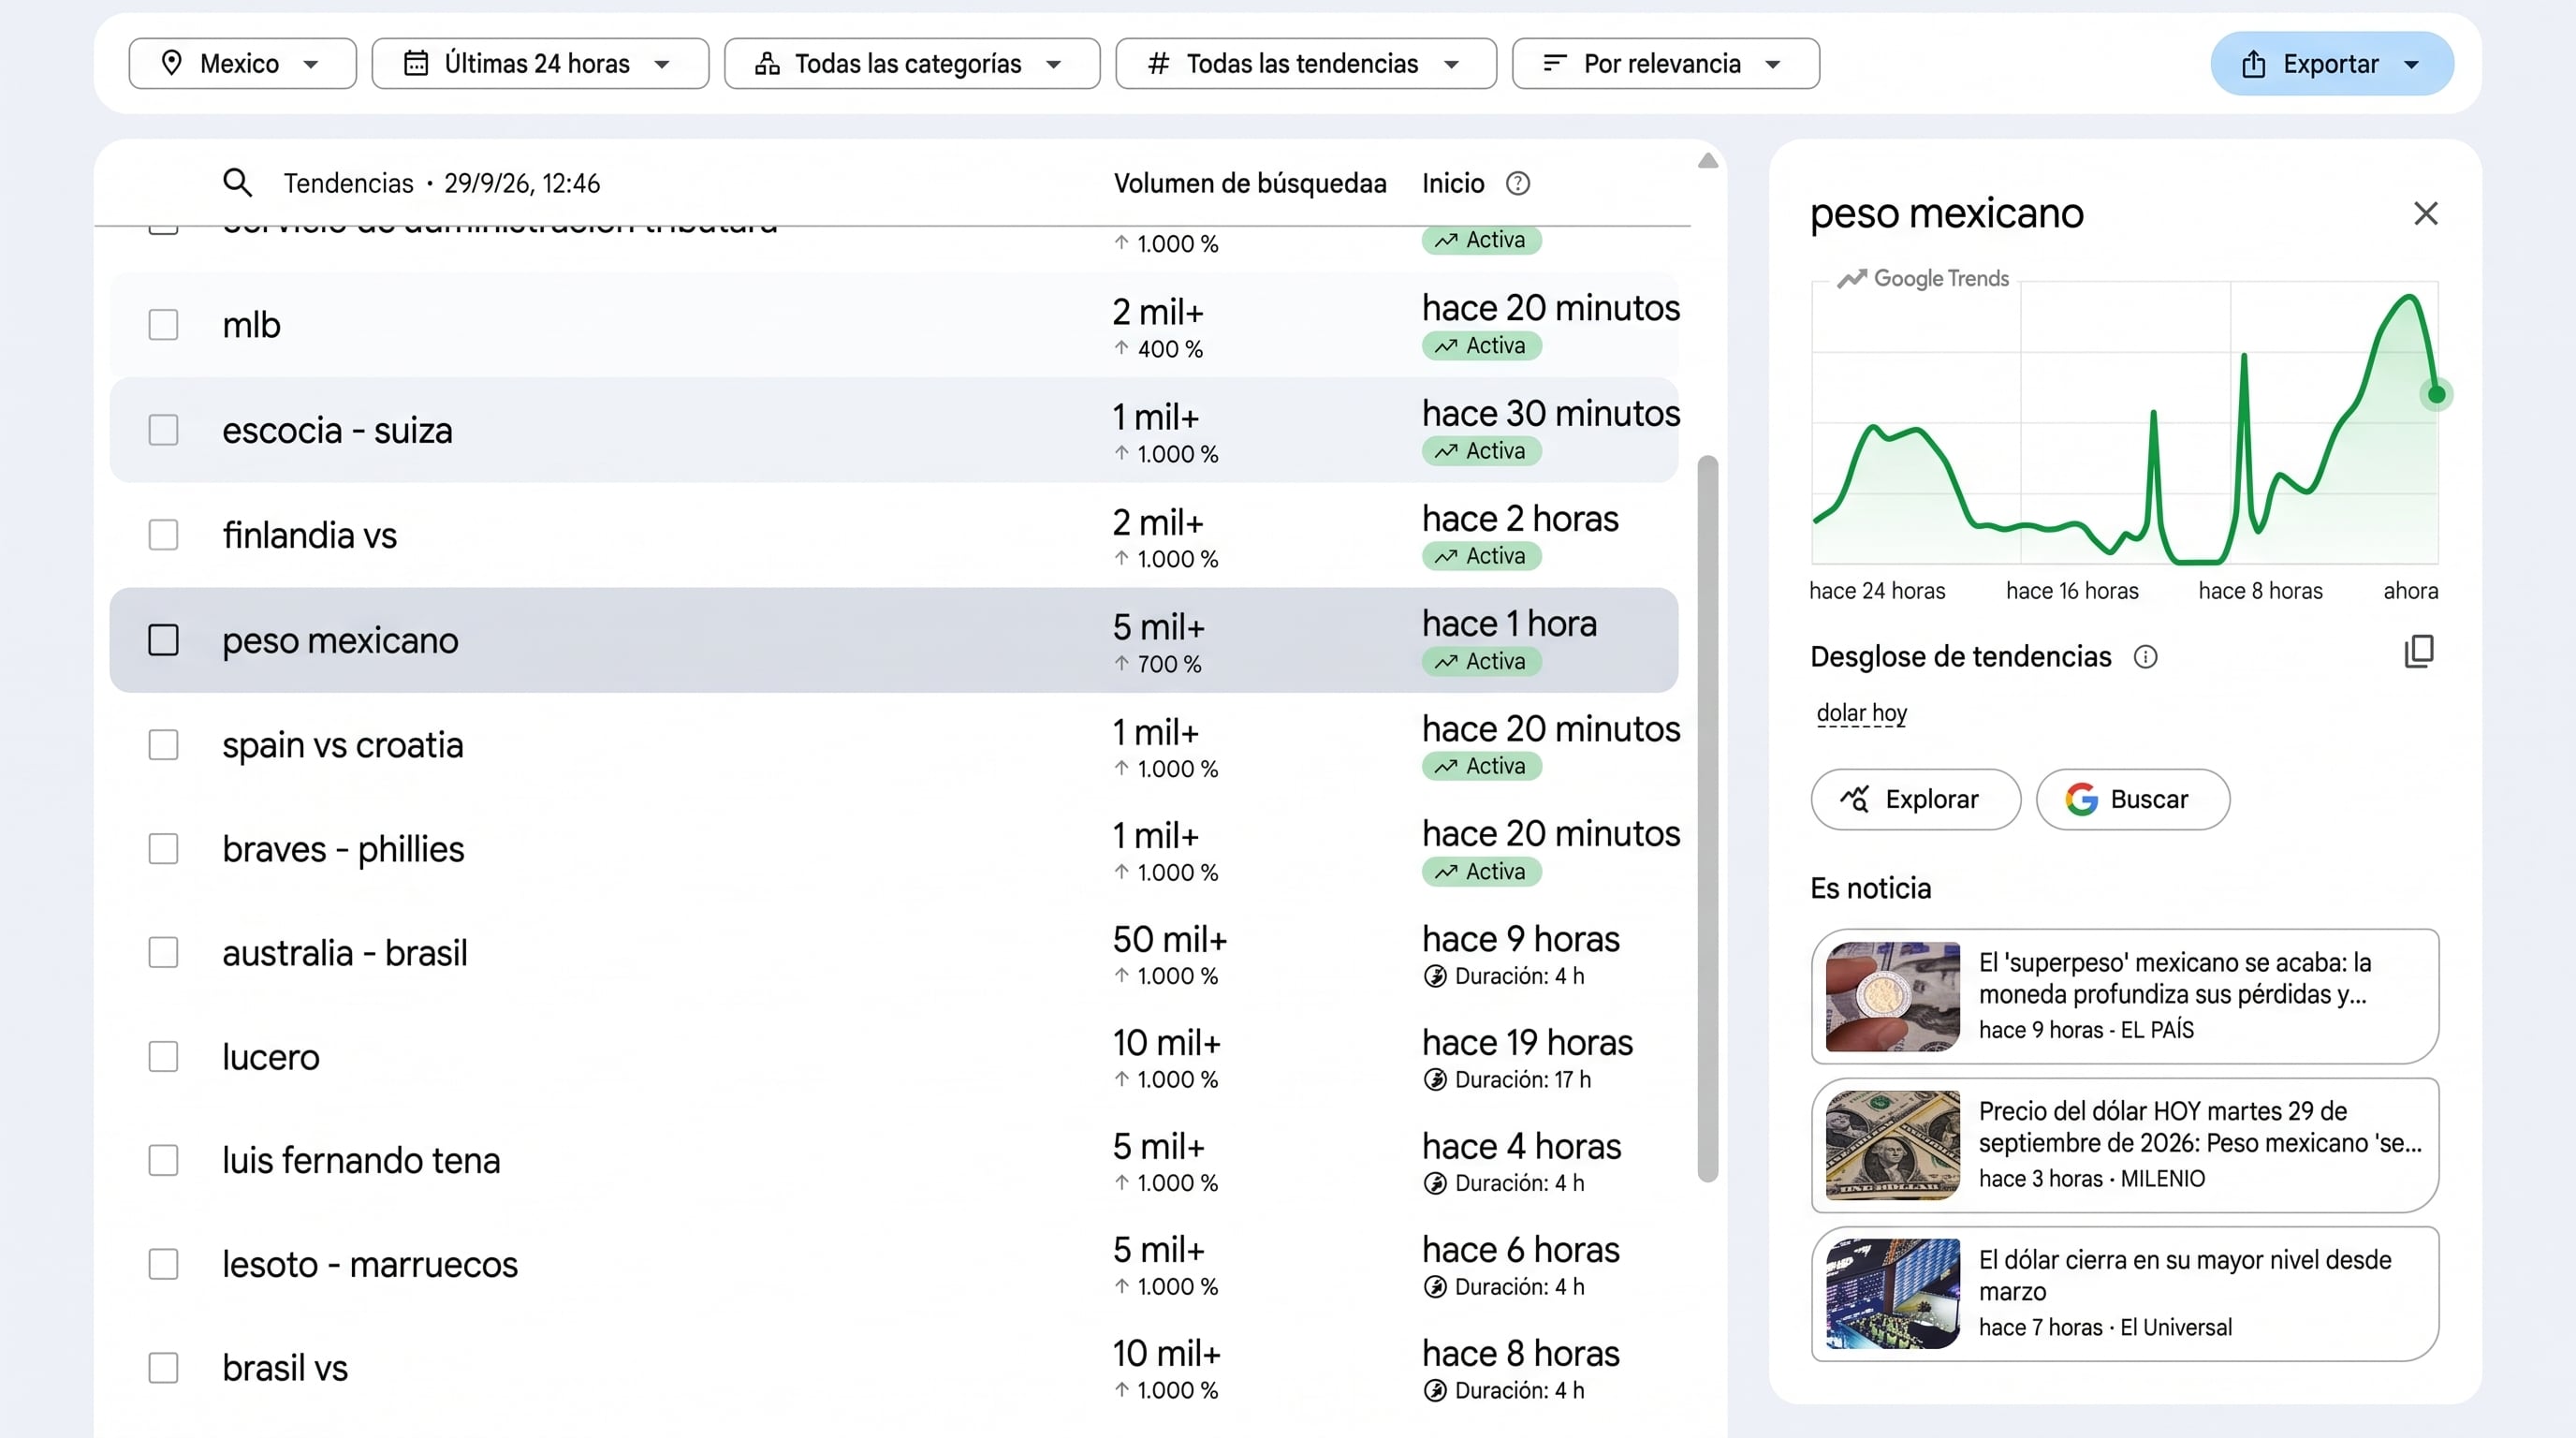Click the category hierarchy icon in Todas las categorías
Screen dimensions: 2576x1438
point(767,63)
